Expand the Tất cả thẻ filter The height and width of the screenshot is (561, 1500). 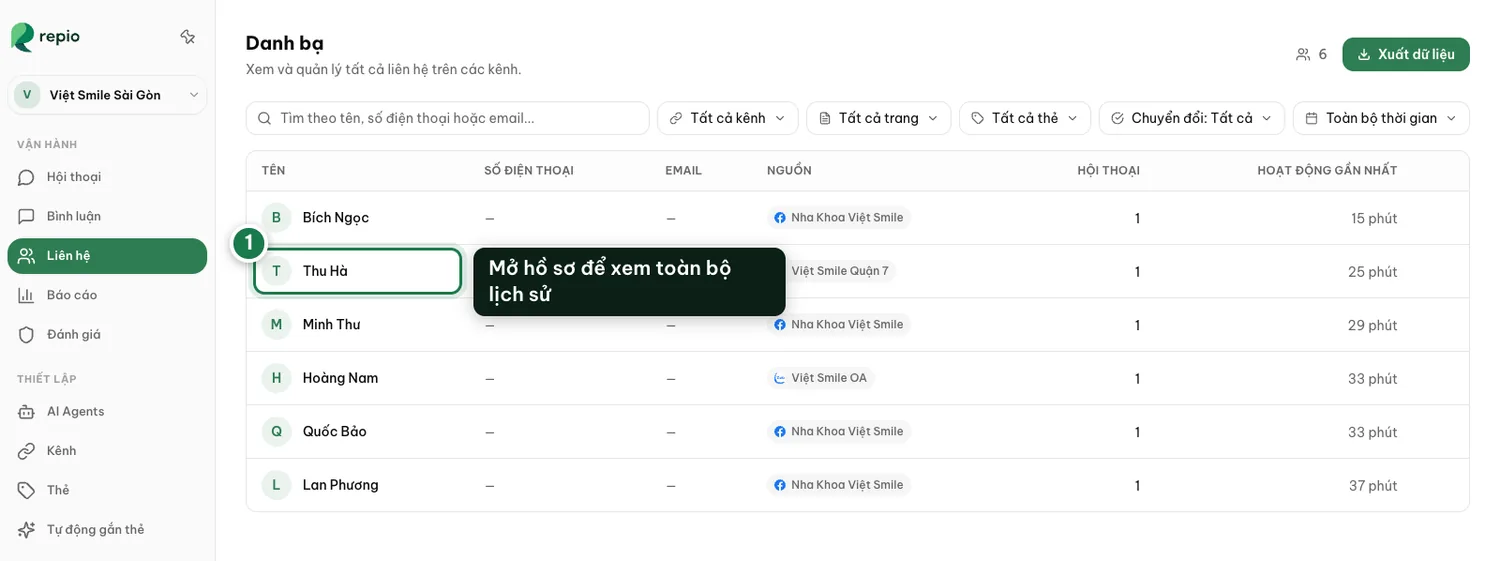coord(1025,118)
